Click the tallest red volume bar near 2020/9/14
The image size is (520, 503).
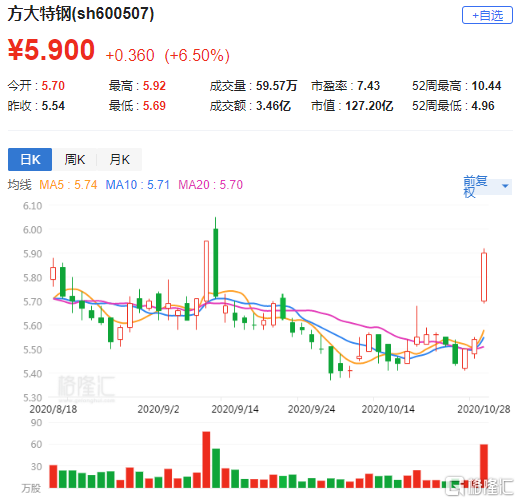click(206, 460)
